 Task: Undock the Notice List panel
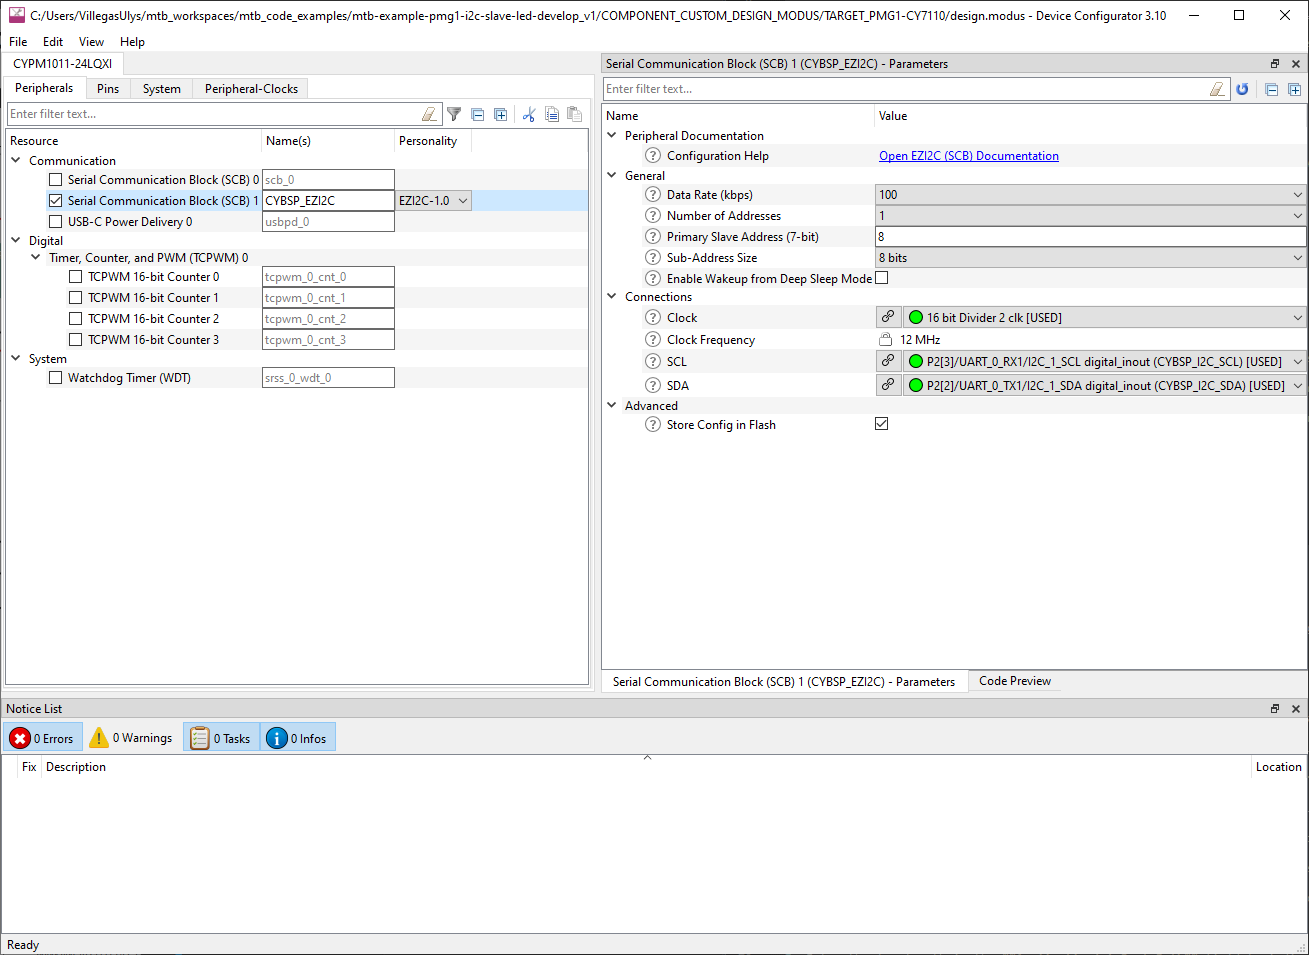coord(1275,709)
